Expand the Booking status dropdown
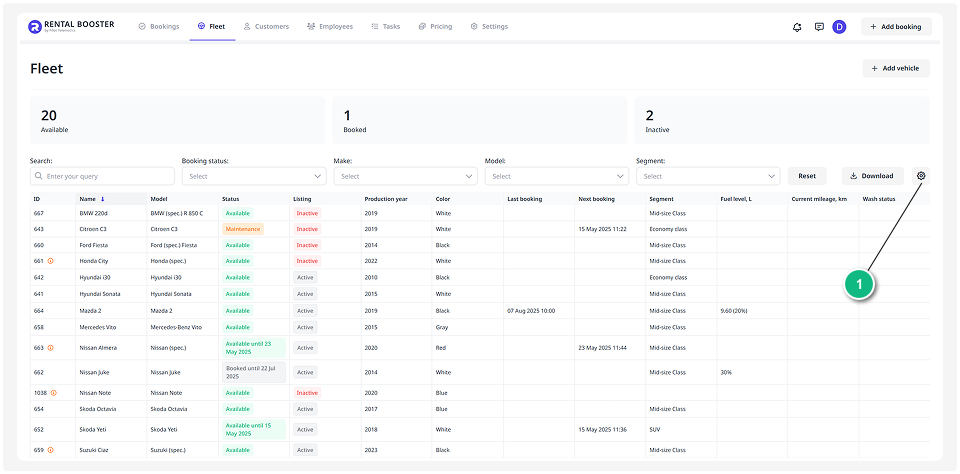 tap(253, 176)
